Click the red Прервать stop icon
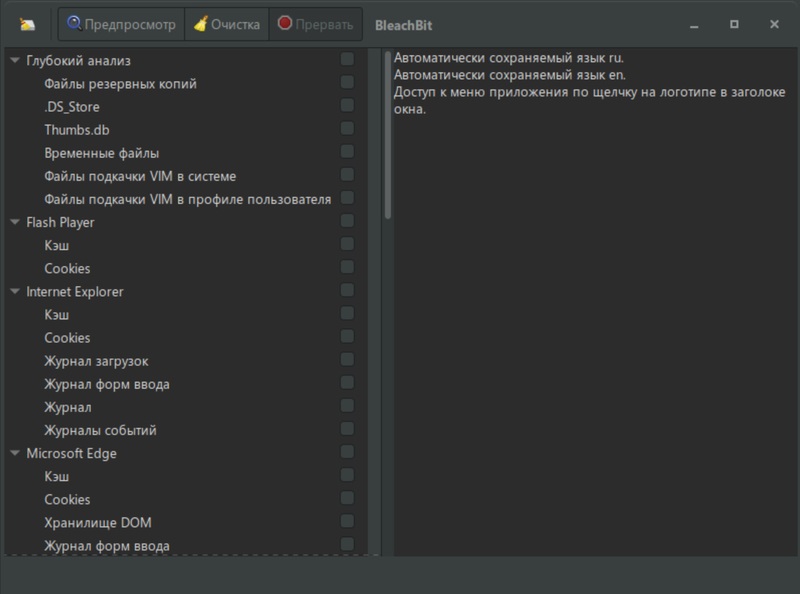800x594 pixels. point(285,24)
